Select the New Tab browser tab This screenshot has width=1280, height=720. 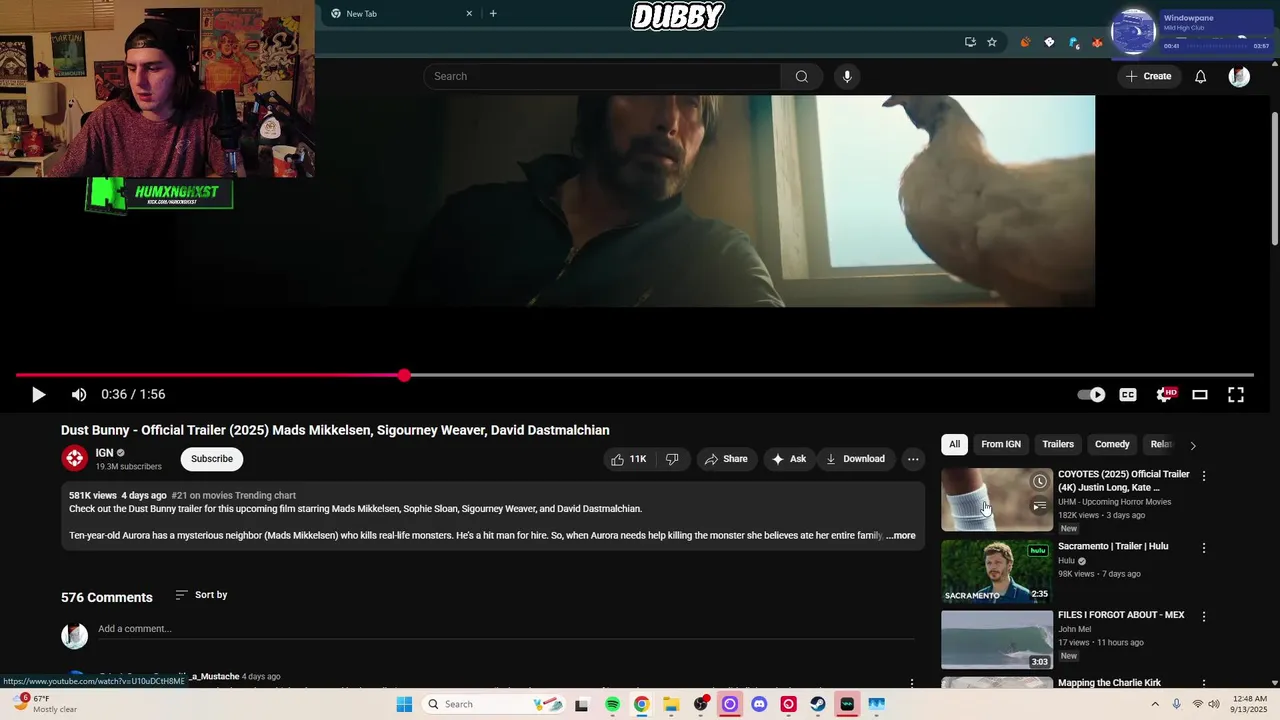[400, 13]
